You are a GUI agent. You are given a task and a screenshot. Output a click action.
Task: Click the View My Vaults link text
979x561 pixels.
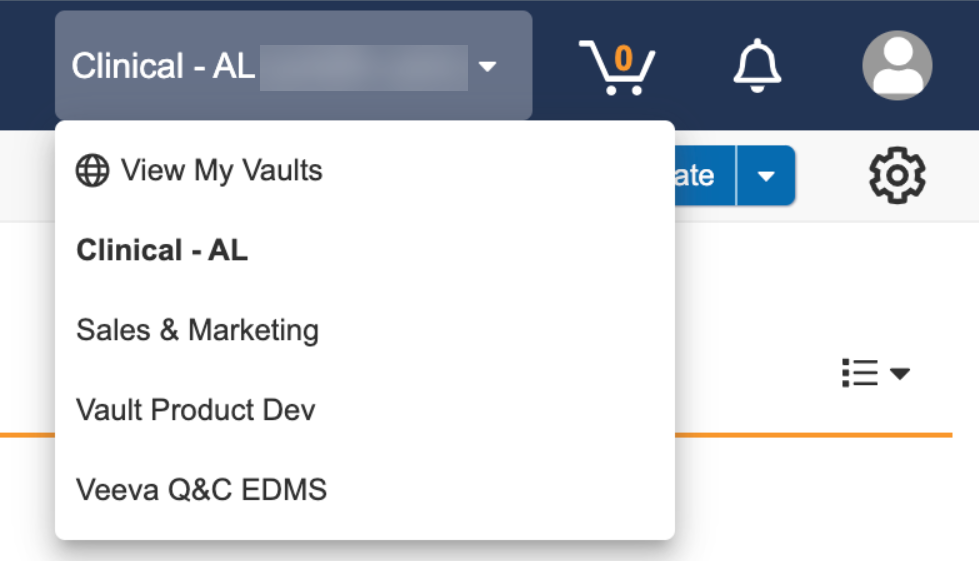tap(222, 171)
